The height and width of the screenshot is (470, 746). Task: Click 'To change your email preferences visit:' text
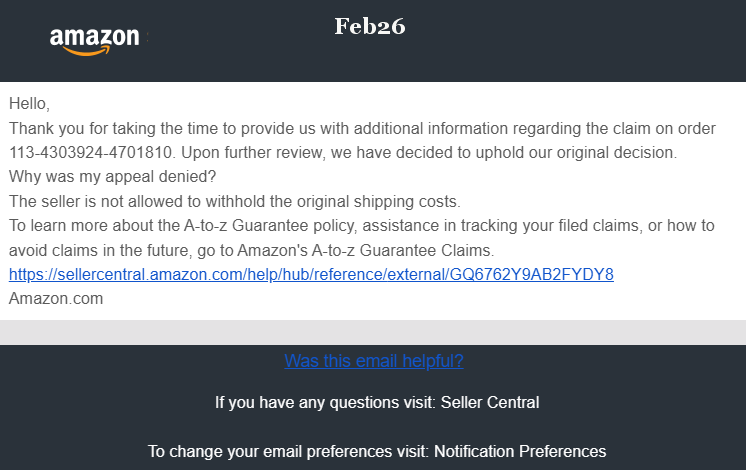pyautogui.click(x=289, y=451)
